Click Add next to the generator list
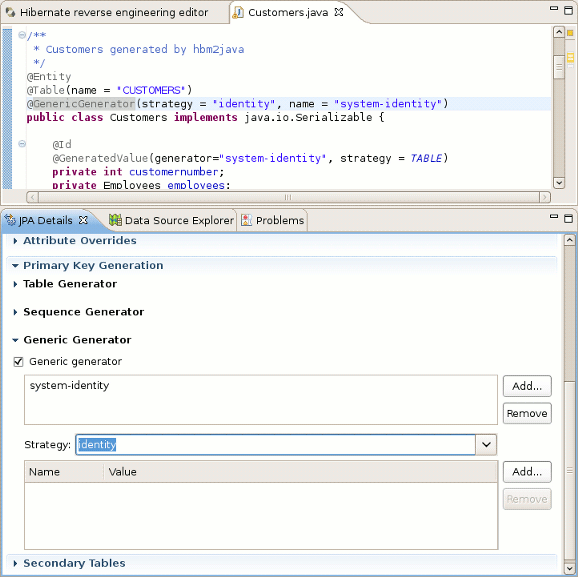 (527, 386)
